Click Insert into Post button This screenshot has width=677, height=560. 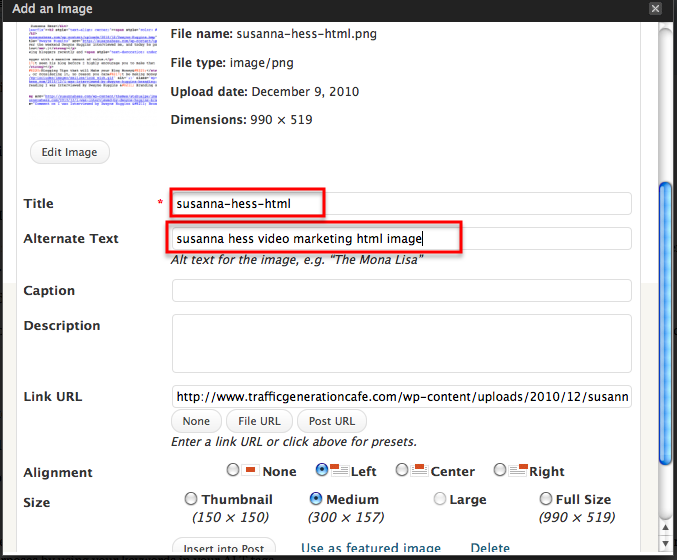[x=224, y=549]
